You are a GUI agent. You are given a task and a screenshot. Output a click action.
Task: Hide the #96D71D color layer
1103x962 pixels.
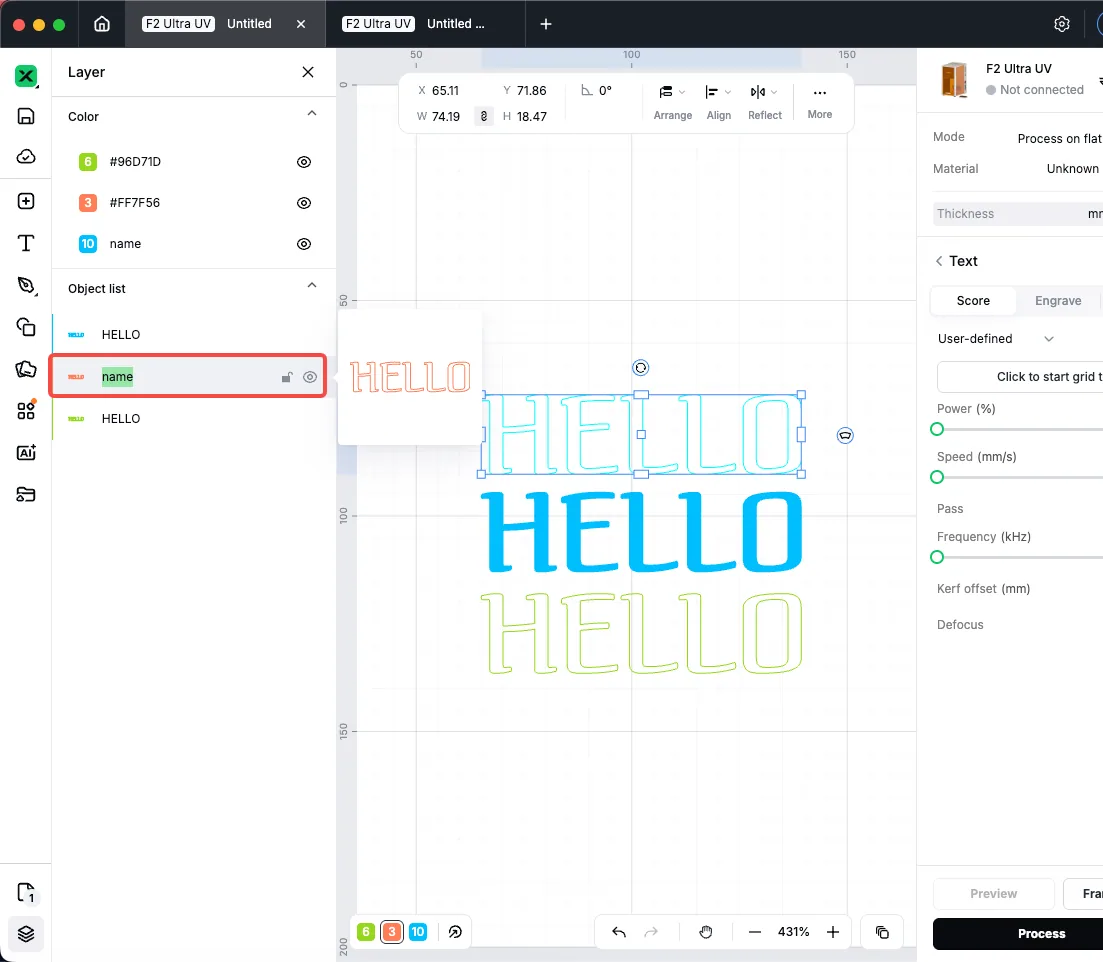coord(304,162)
